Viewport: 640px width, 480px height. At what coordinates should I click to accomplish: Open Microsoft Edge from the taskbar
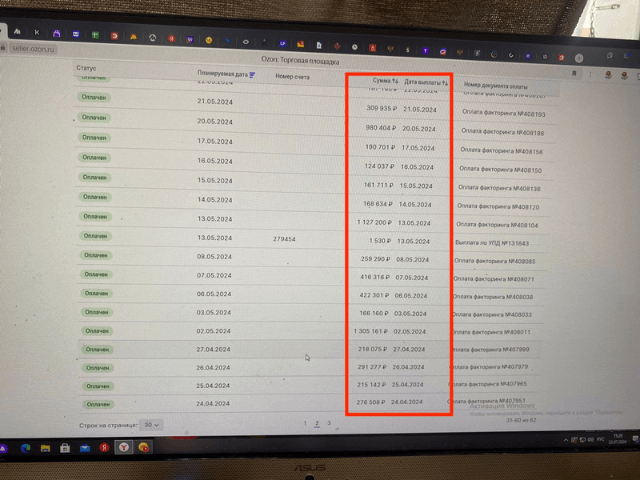tap(25, 448)
